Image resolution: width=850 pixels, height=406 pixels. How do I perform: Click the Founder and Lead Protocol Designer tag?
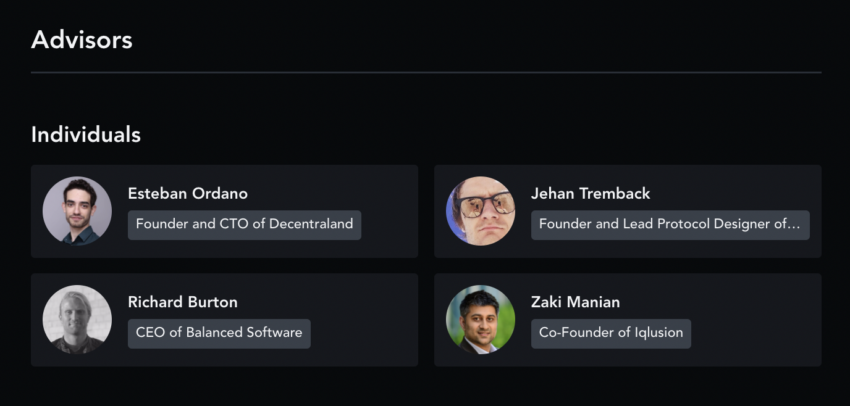(x=671, y=225)
